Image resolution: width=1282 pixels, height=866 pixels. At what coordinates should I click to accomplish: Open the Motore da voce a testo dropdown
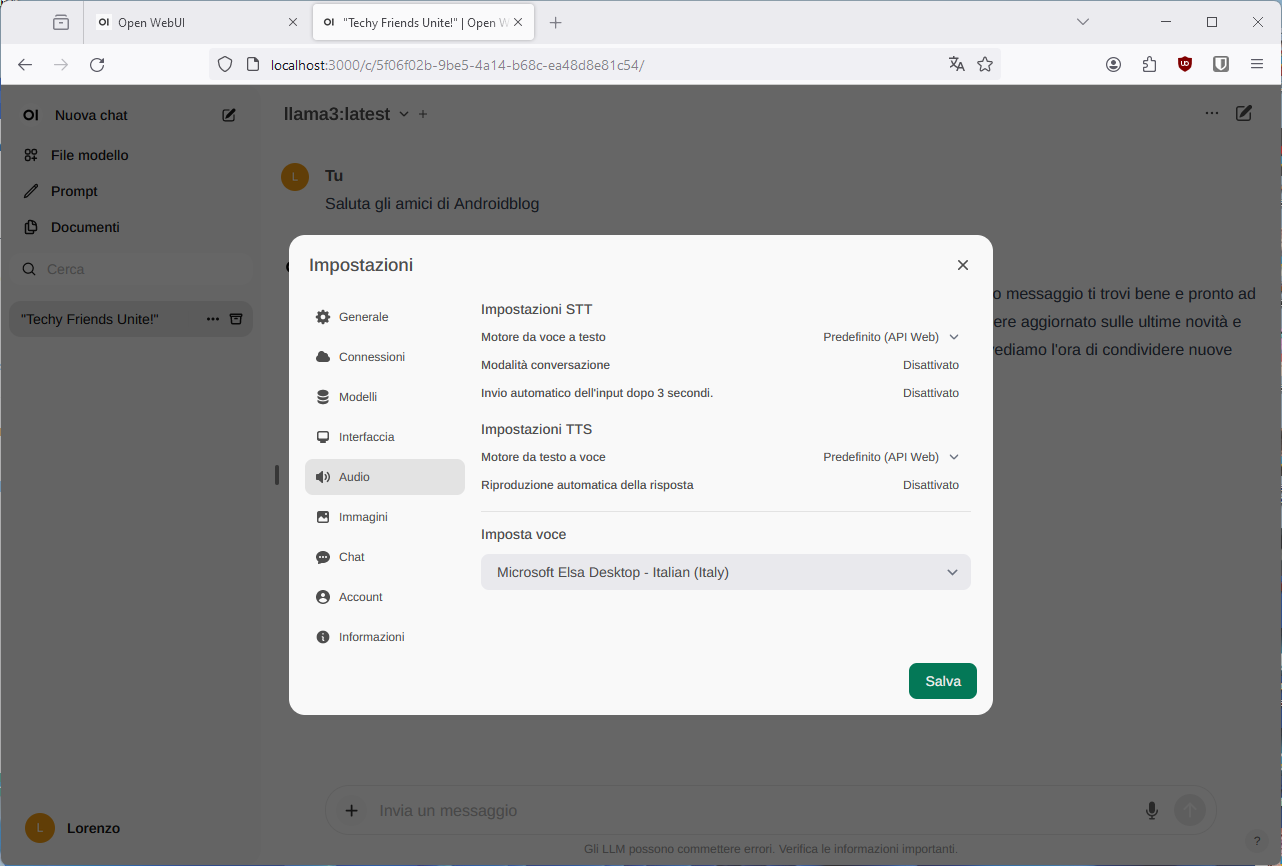point(890,337)
